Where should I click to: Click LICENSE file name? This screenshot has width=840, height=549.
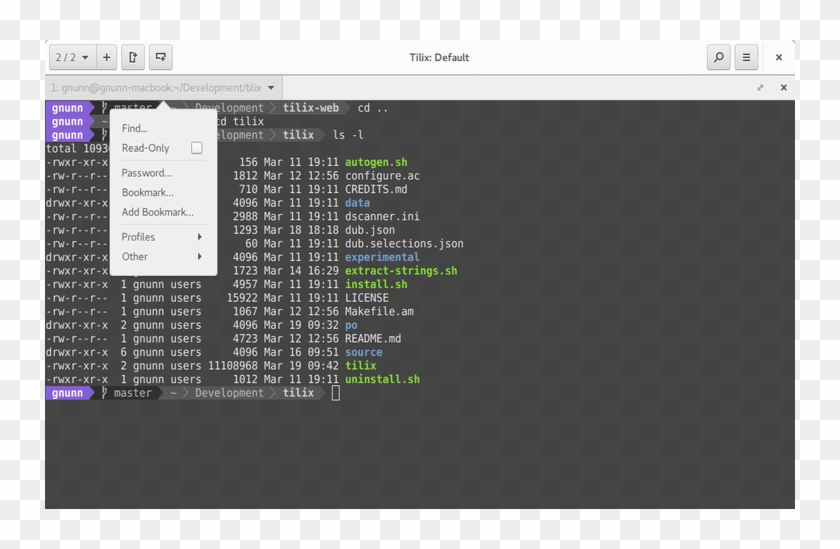(366, 298)
